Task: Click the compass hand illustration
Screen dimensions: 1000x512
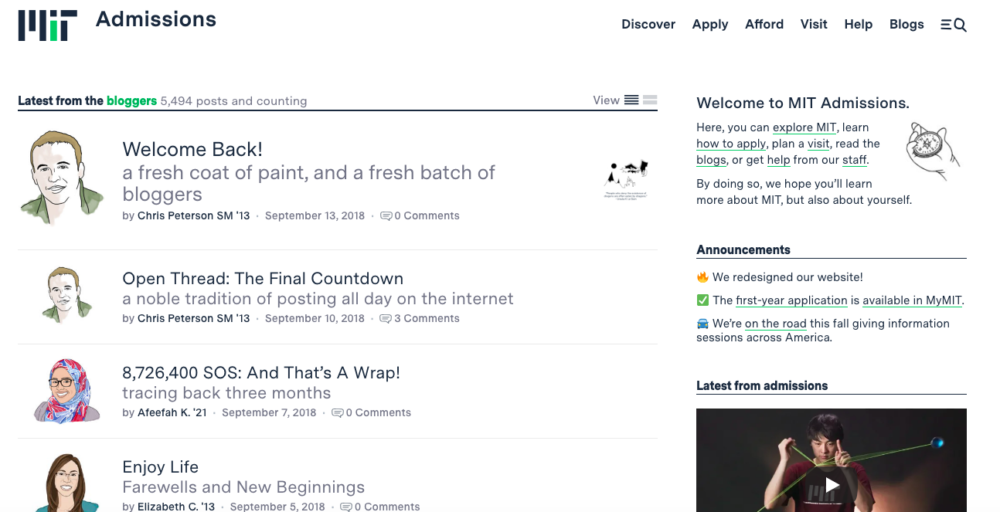Action: [930, 149]
